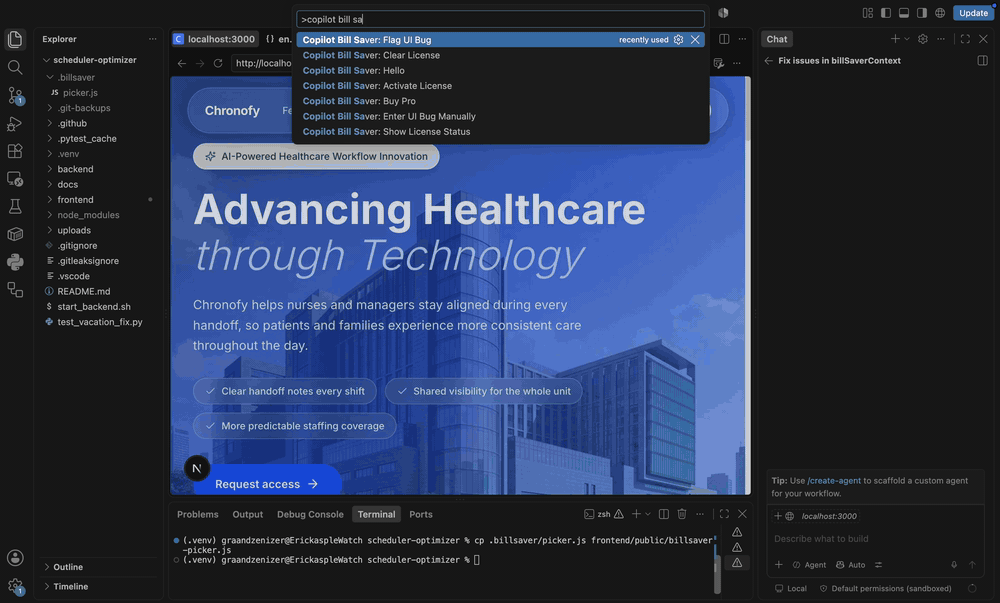Start a new chat with plus icon
1000x603 pixels.
point(895,39)
